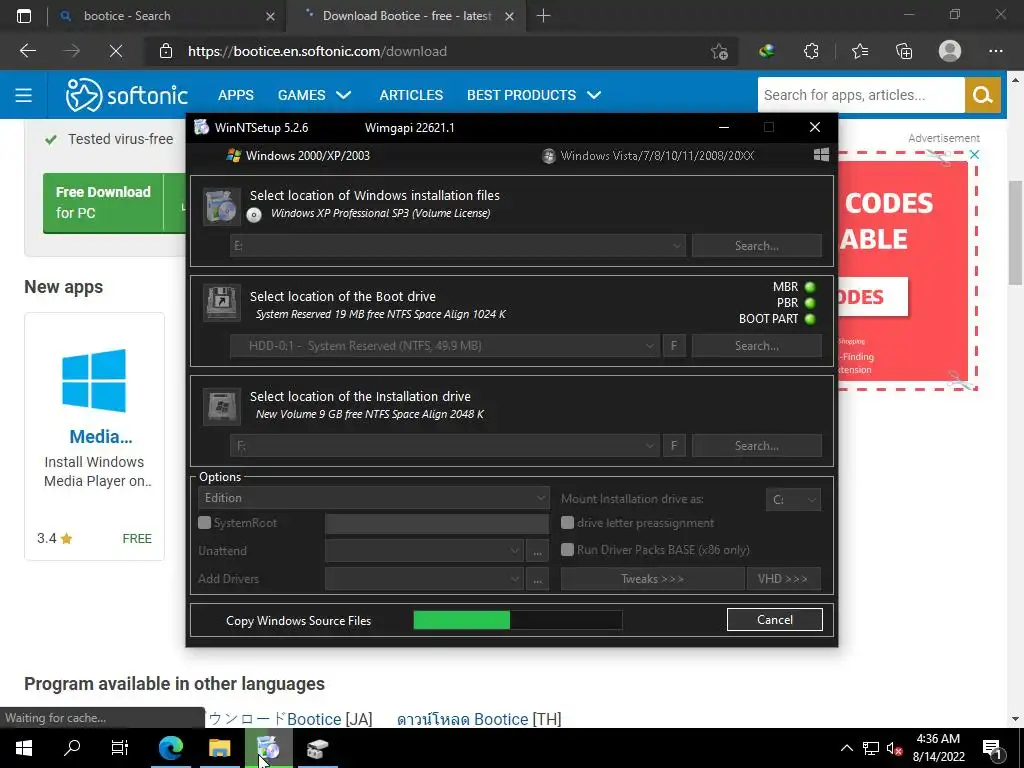Screen dimensions: 1024x768
Task: Click the browser back arrow
Action: 27,51
